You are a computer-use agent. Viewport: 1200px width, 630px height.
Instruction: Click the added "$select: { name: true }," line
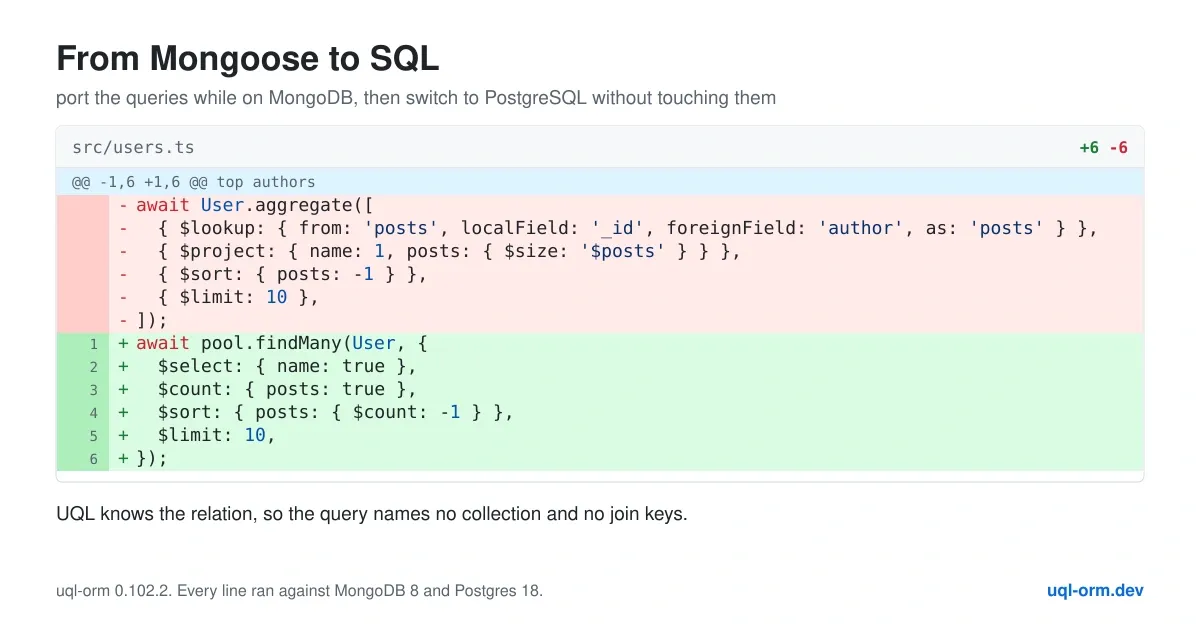(600, 366)
